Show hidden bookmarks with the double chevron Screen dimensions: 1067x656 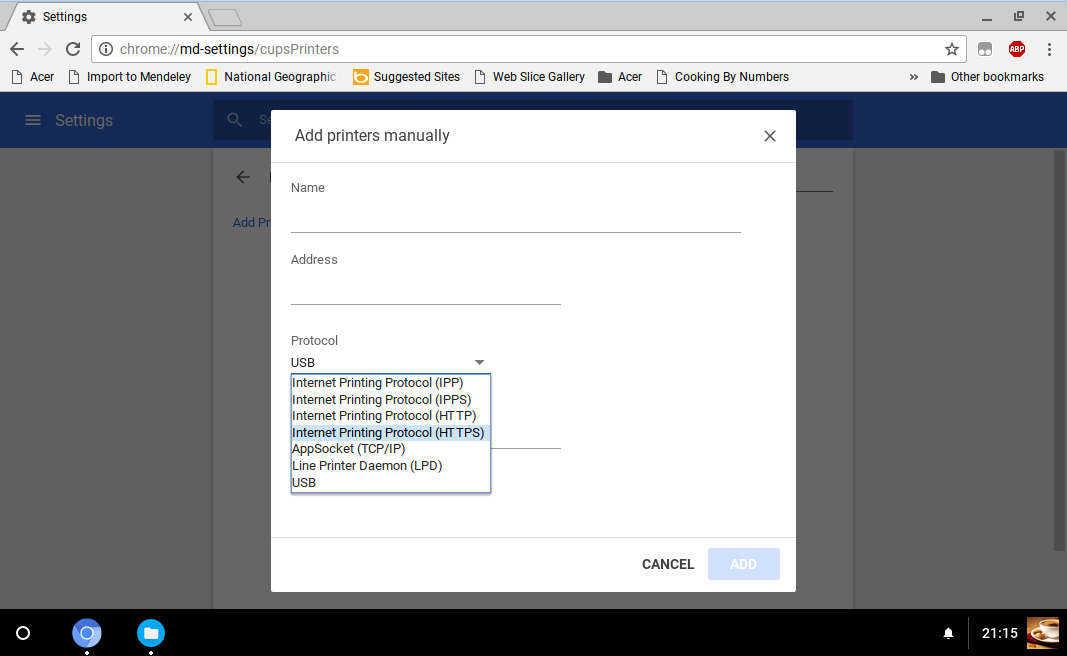pyautogui.click(x=914, y=77)
